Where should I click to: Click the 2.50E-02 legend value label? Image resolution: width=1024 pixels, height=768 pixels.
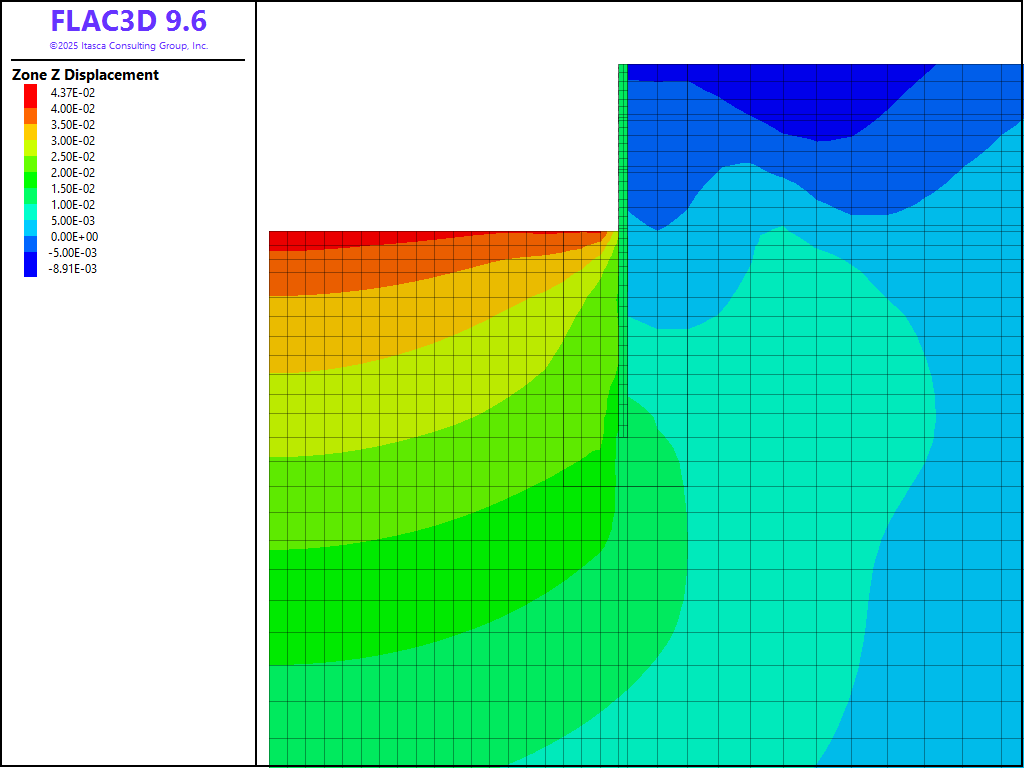73,156
